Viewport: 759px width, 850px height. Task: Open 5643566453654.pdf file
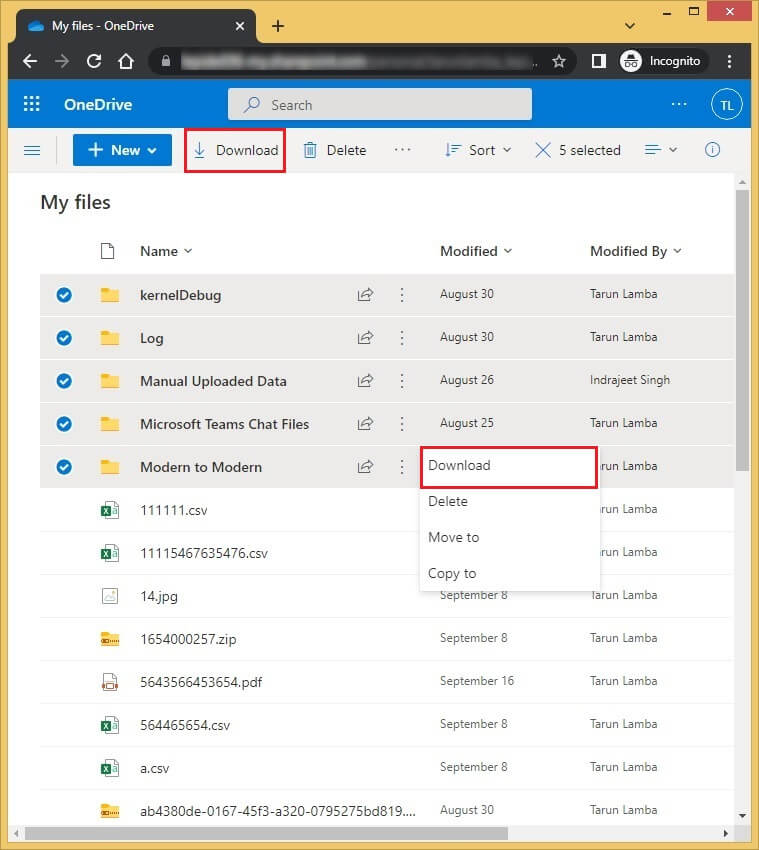(x=201, y=682)
